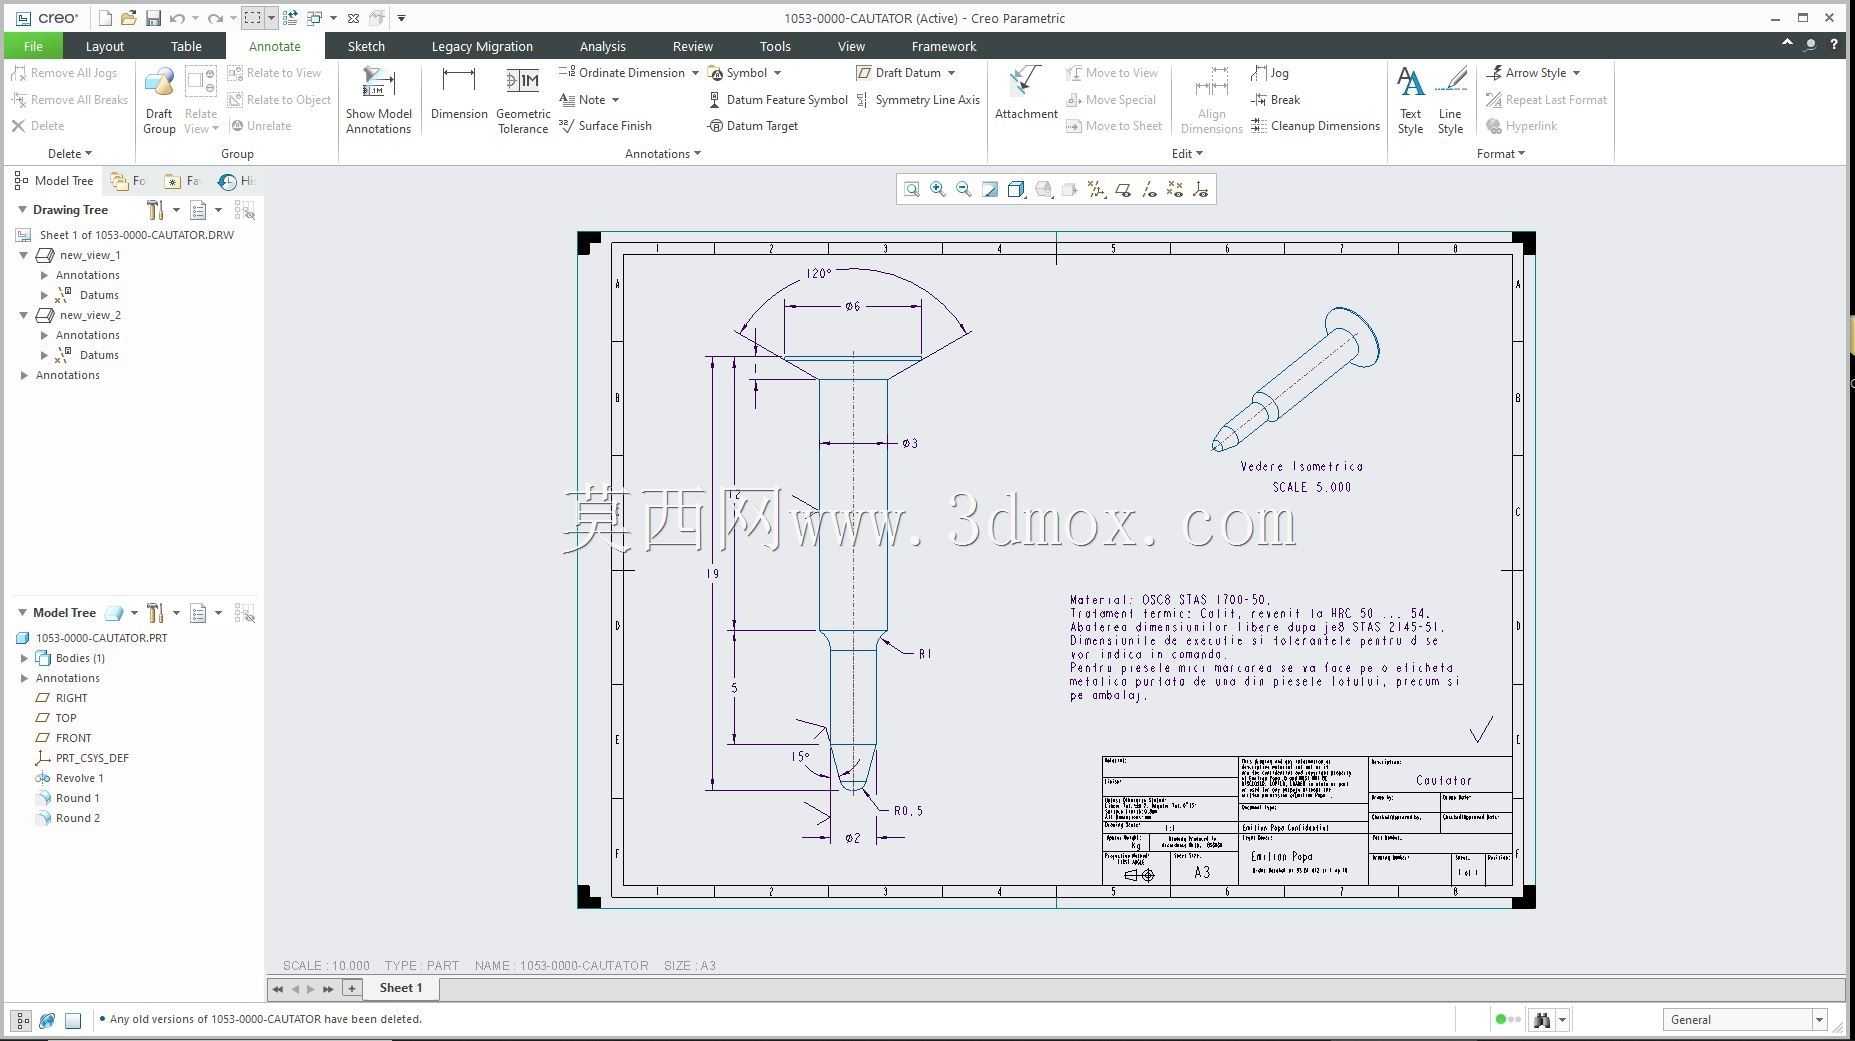This screenshot has height=1041, width=1855.
Task: Select the Sheet 1 tab
Action: 401,988
